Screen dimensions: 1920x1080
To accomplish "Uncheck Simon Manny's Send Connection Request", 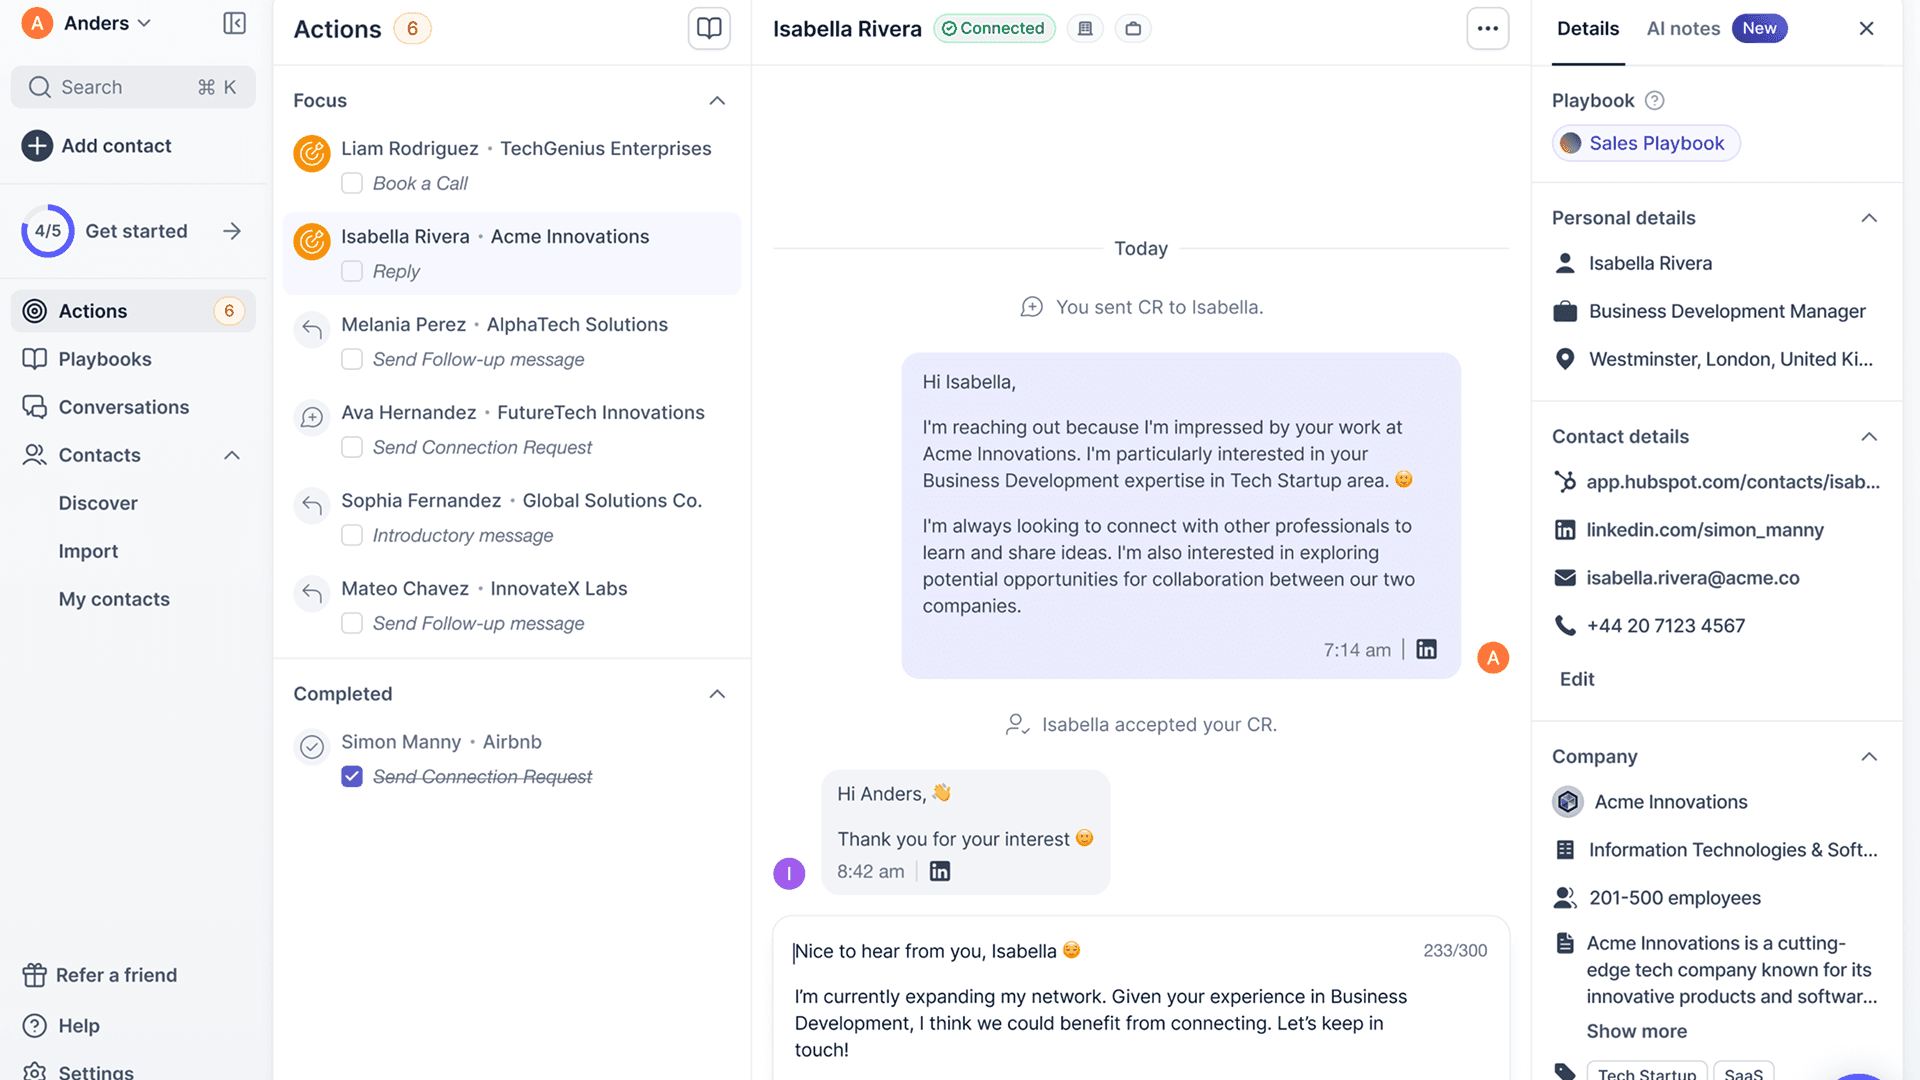I will coord(352,777).
